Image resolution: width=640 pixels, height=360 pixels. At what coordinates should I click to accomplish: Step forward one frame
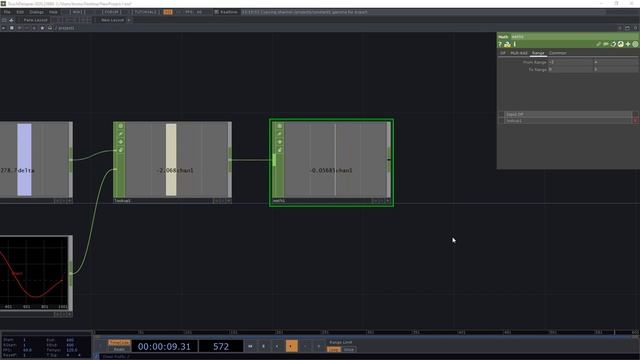click(x=319, y=346)
